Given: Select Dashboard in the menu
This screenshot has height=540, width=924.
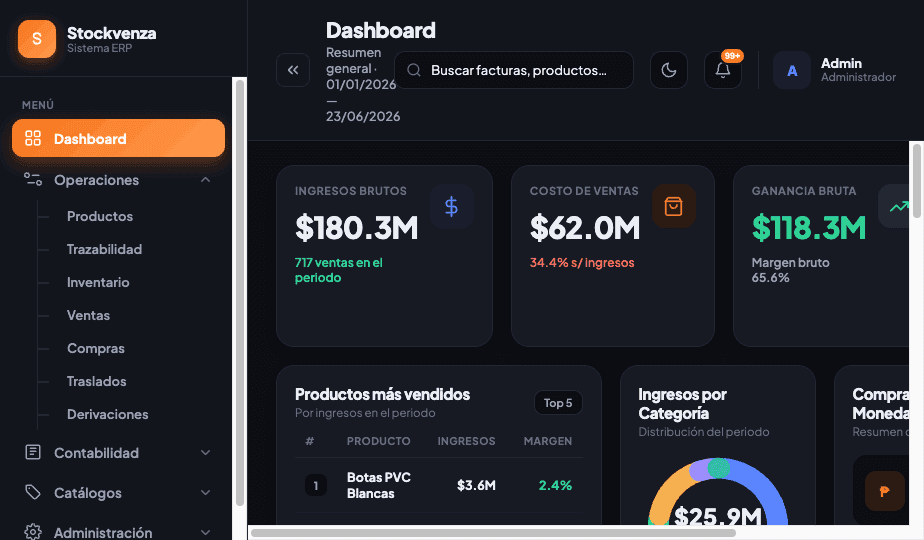Looking at the screenshot, I should [118, 139].
